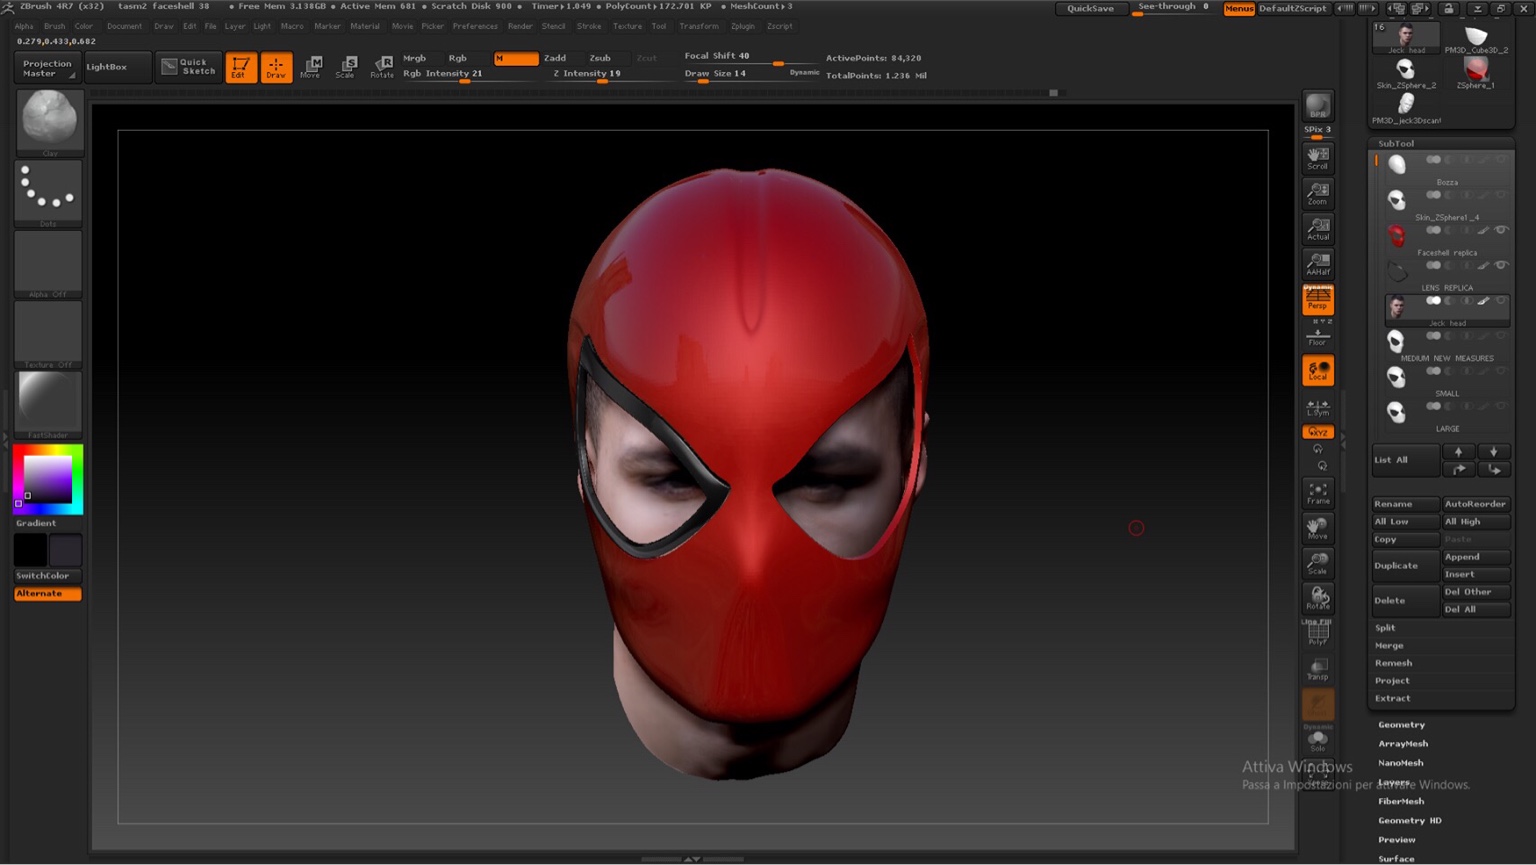The width and height of the screenshot is (1536, 865).
Task: Click the black main color swatch
Action: (30, 550)
